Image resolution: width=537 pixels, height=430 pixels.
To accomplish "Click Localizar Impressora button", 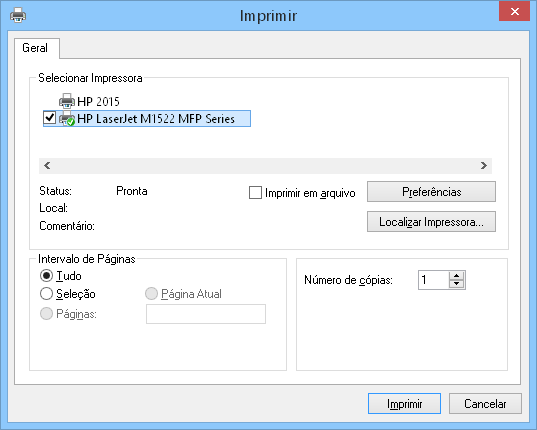I will [432, 222].
